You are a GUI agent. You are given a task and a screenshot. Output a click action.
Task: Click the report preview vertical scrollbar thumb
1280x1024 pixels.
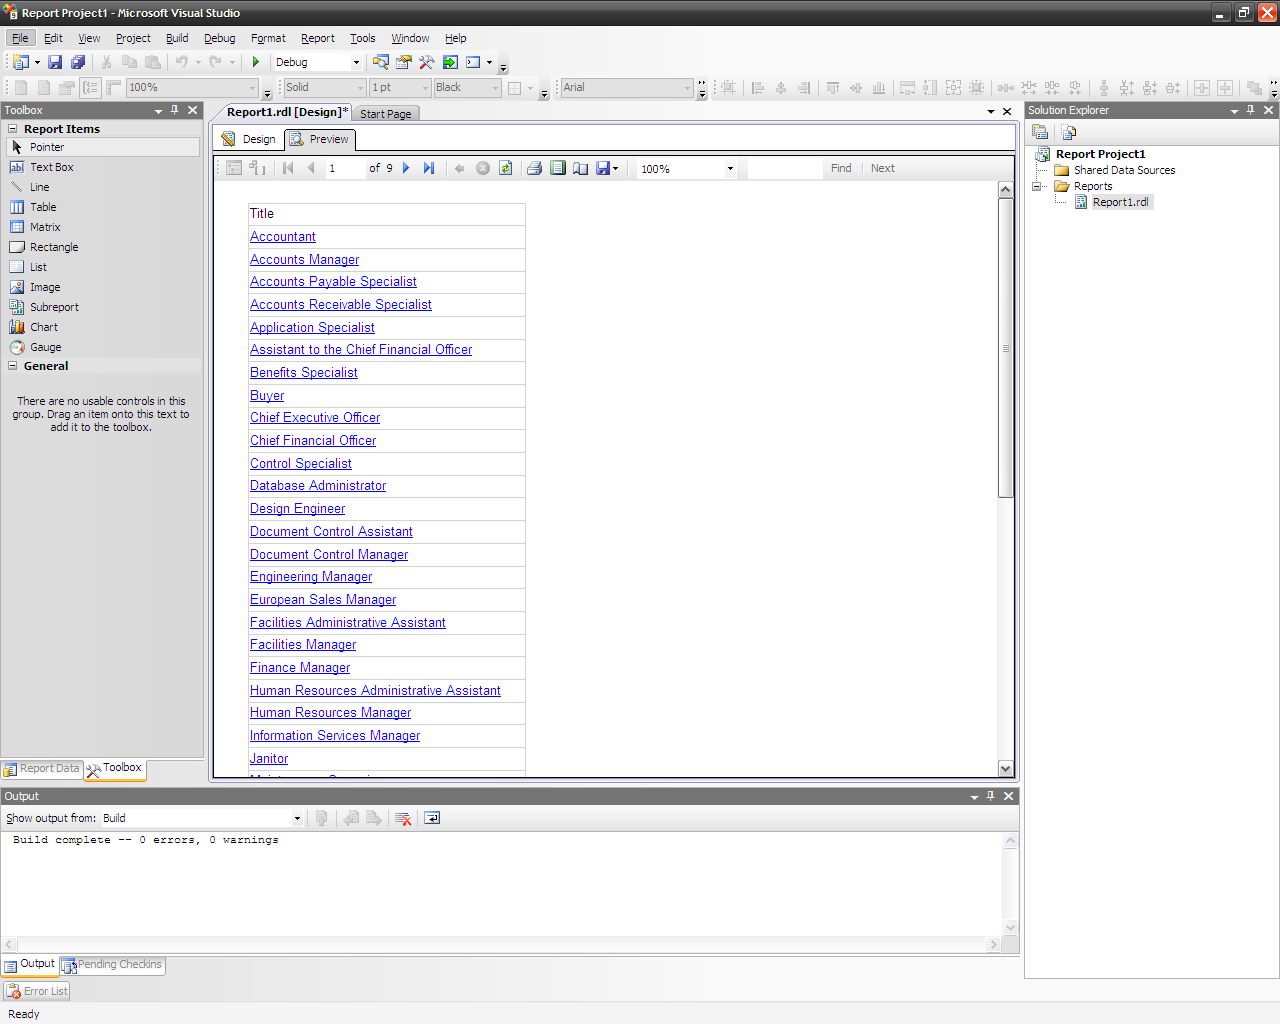tap(1005, 348)
